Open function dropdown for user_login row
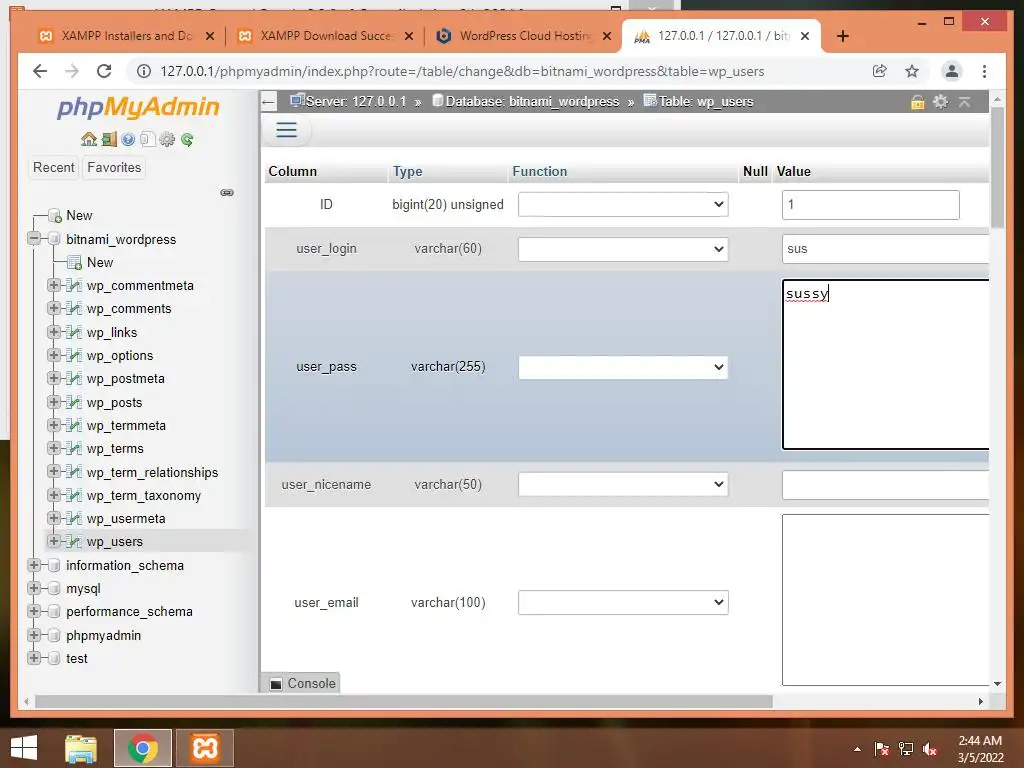 point(623,249)
